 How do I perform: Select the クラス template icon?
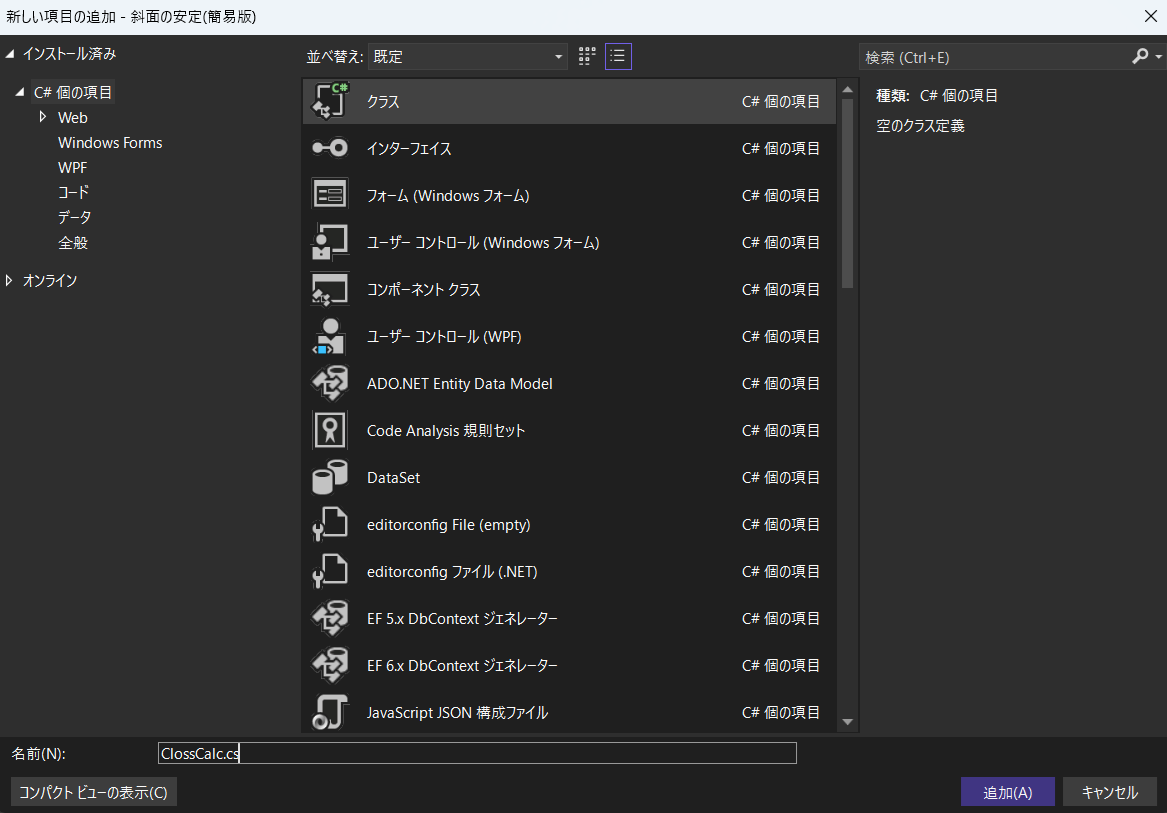click(x=330, y=101)
